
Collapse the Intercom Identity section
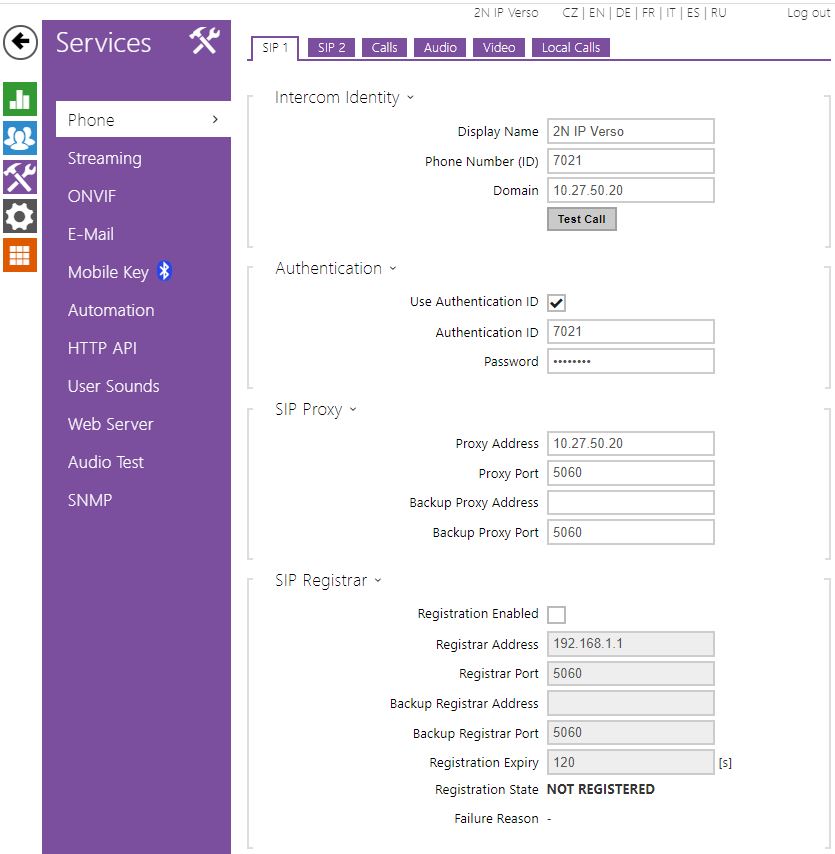click(x=344, y=98)
